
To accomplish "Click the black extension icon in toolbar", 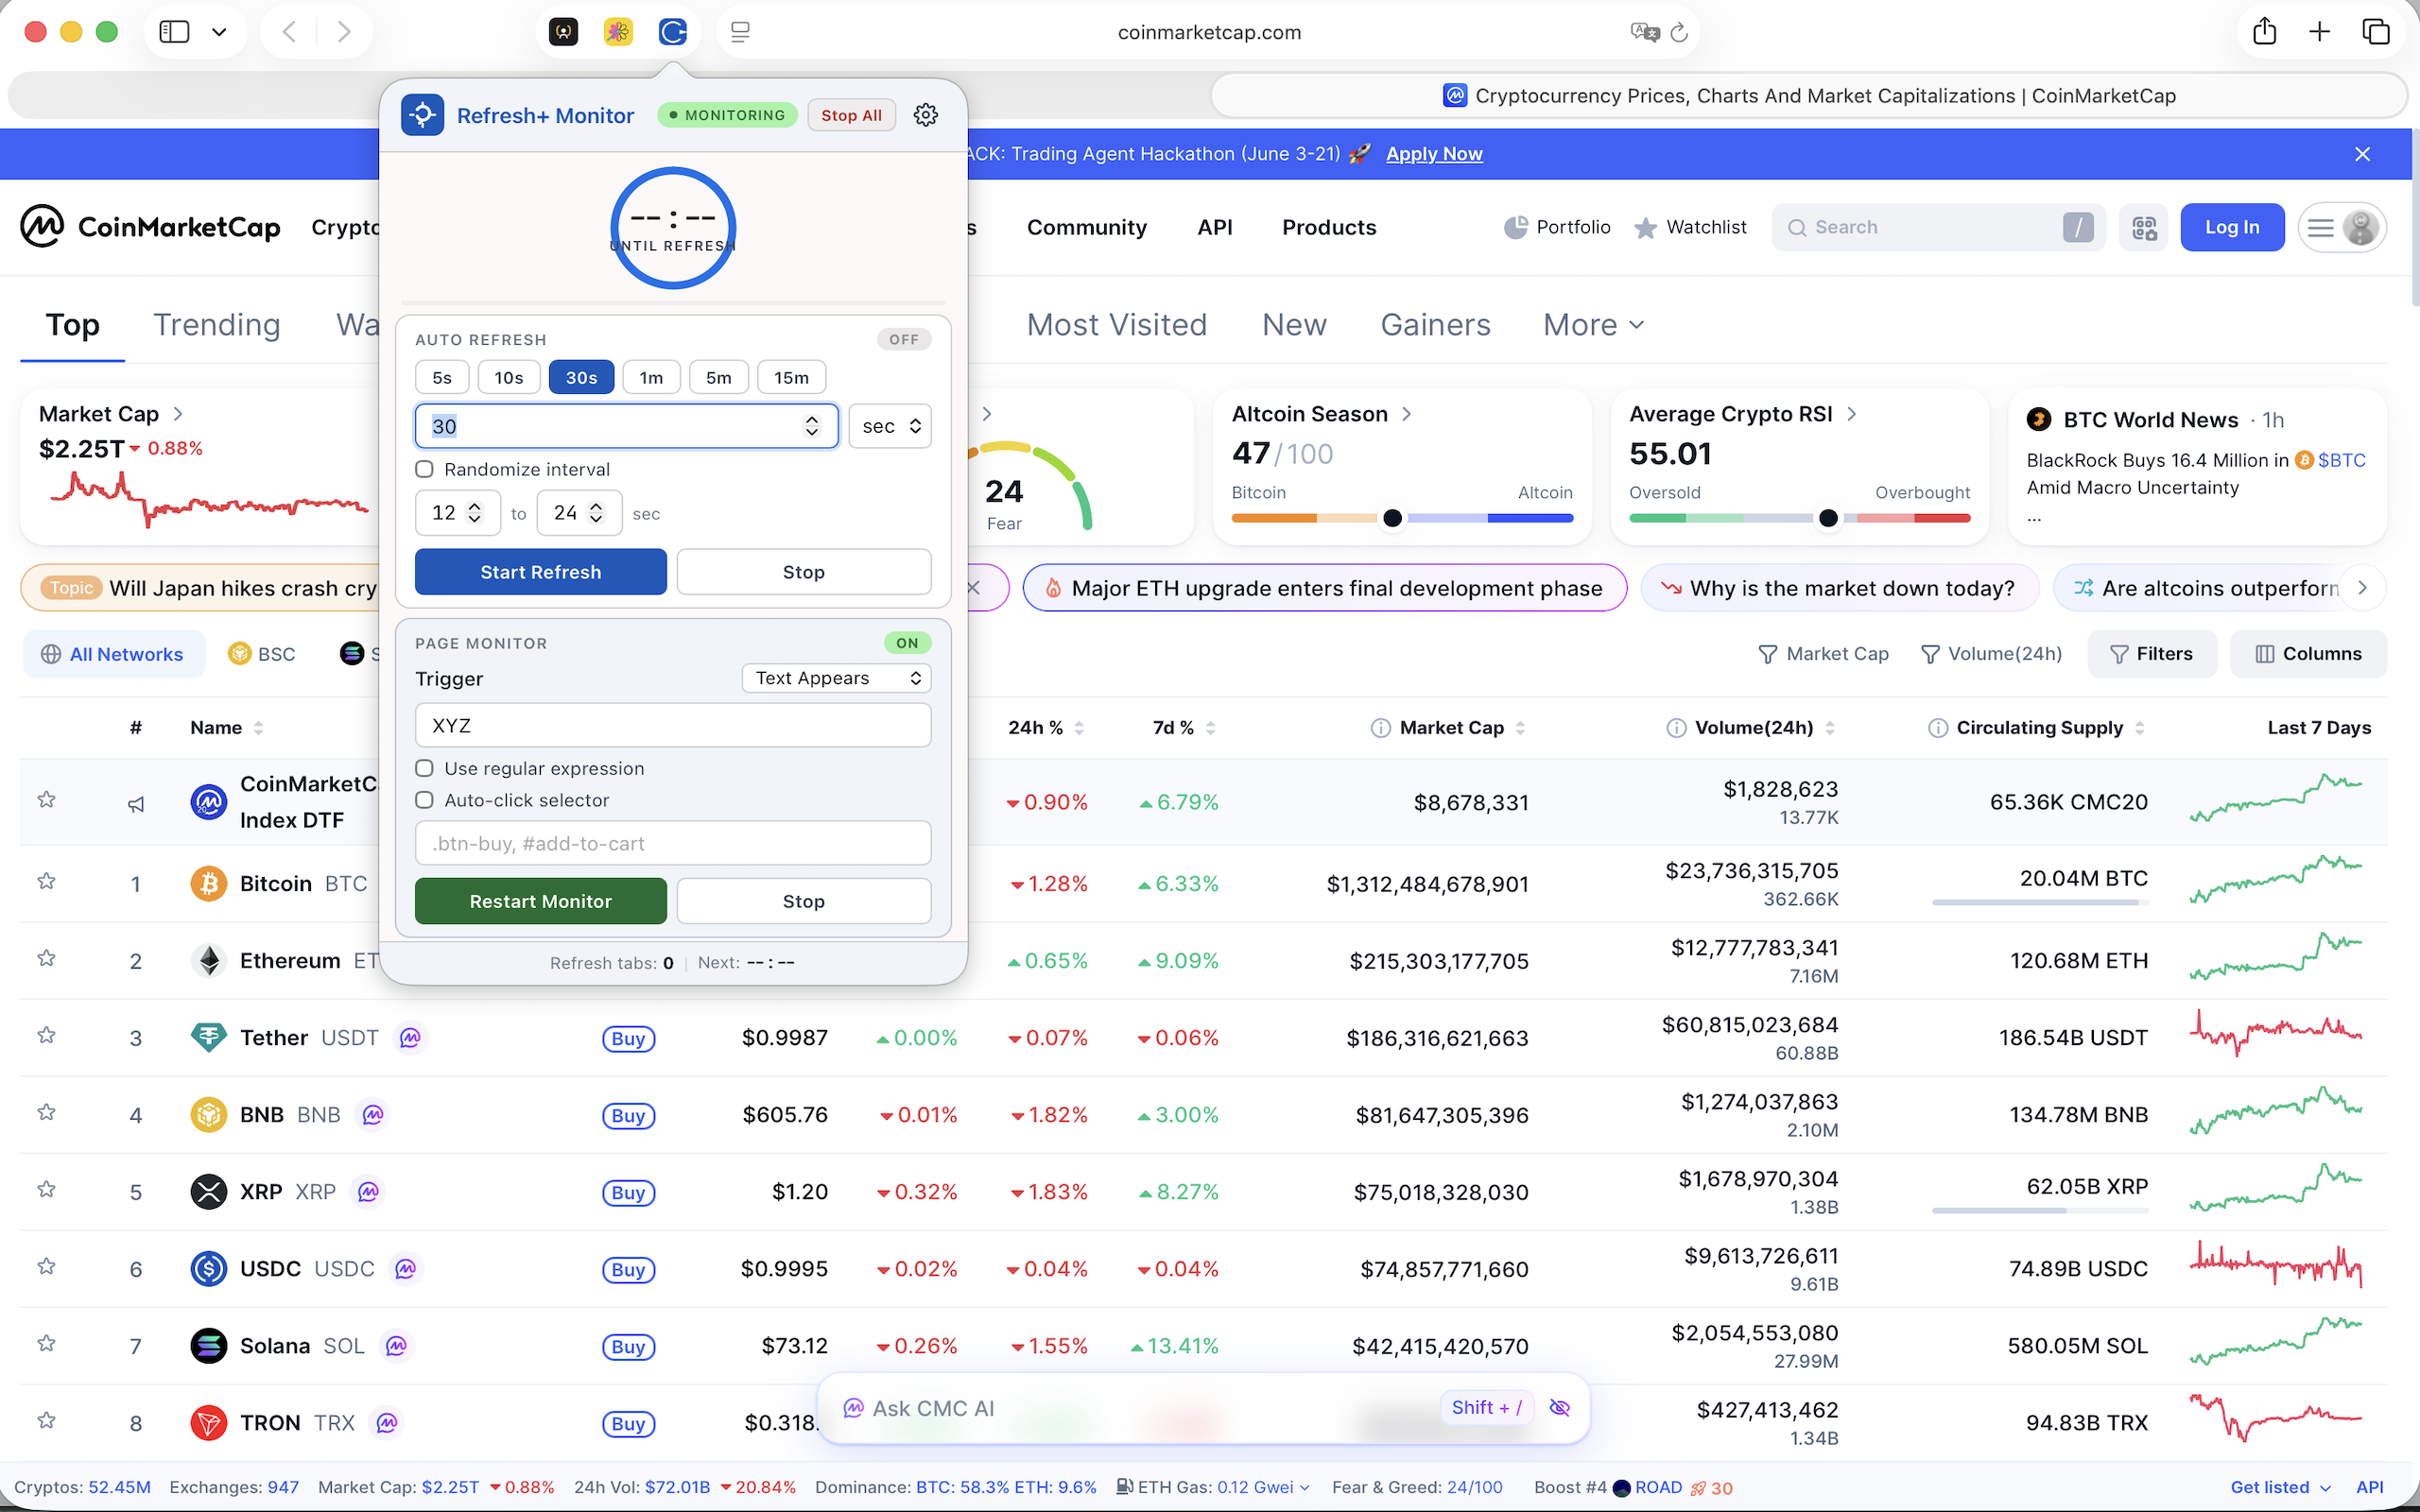I will coord(564,32).
